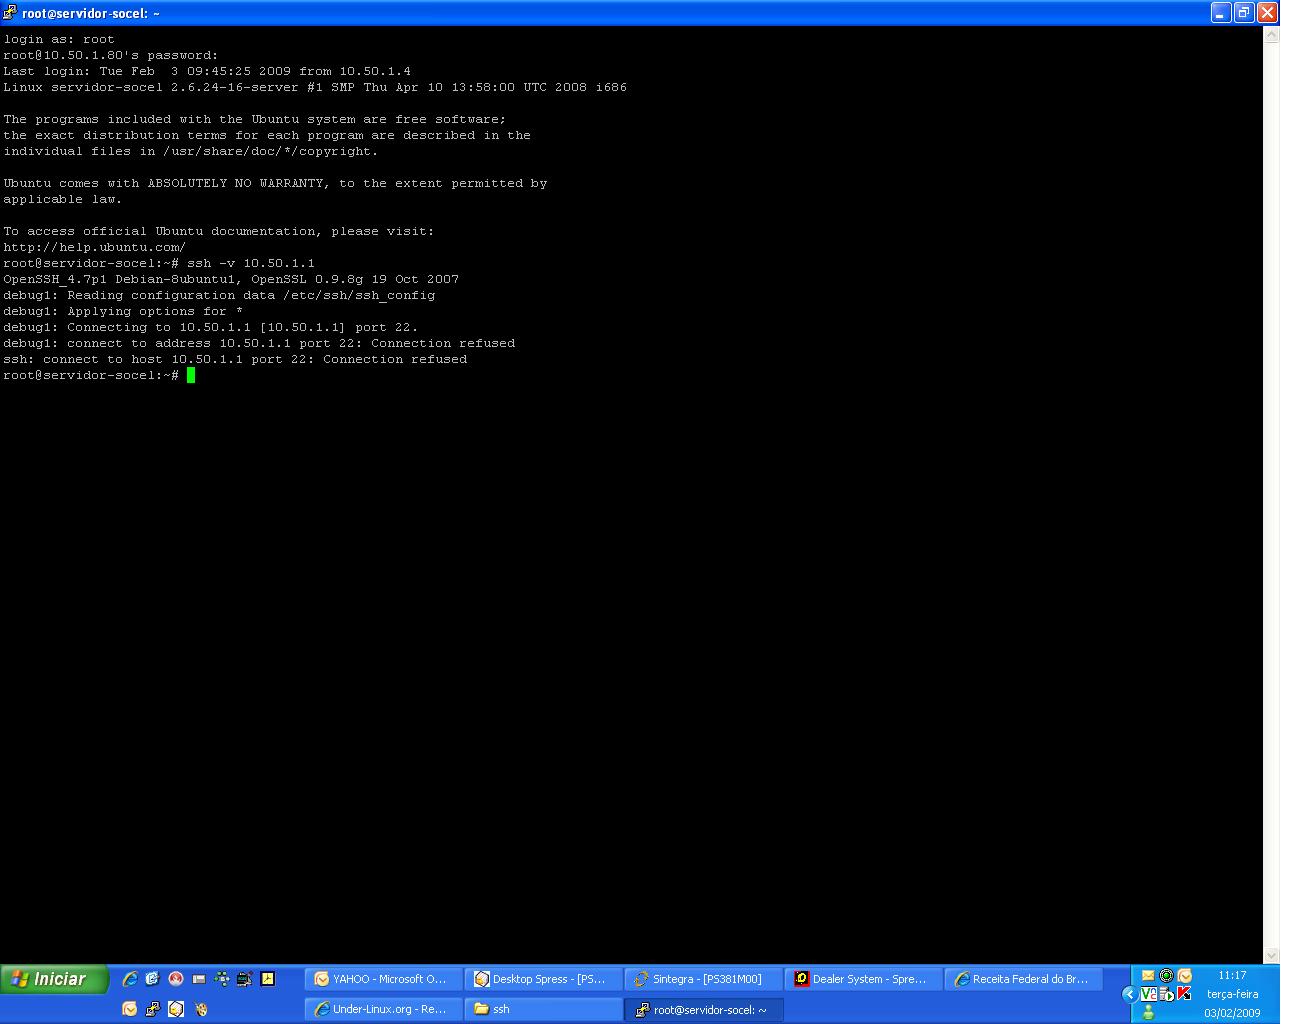Open the ssh folder taskbar button

(x=544, y=1009)
